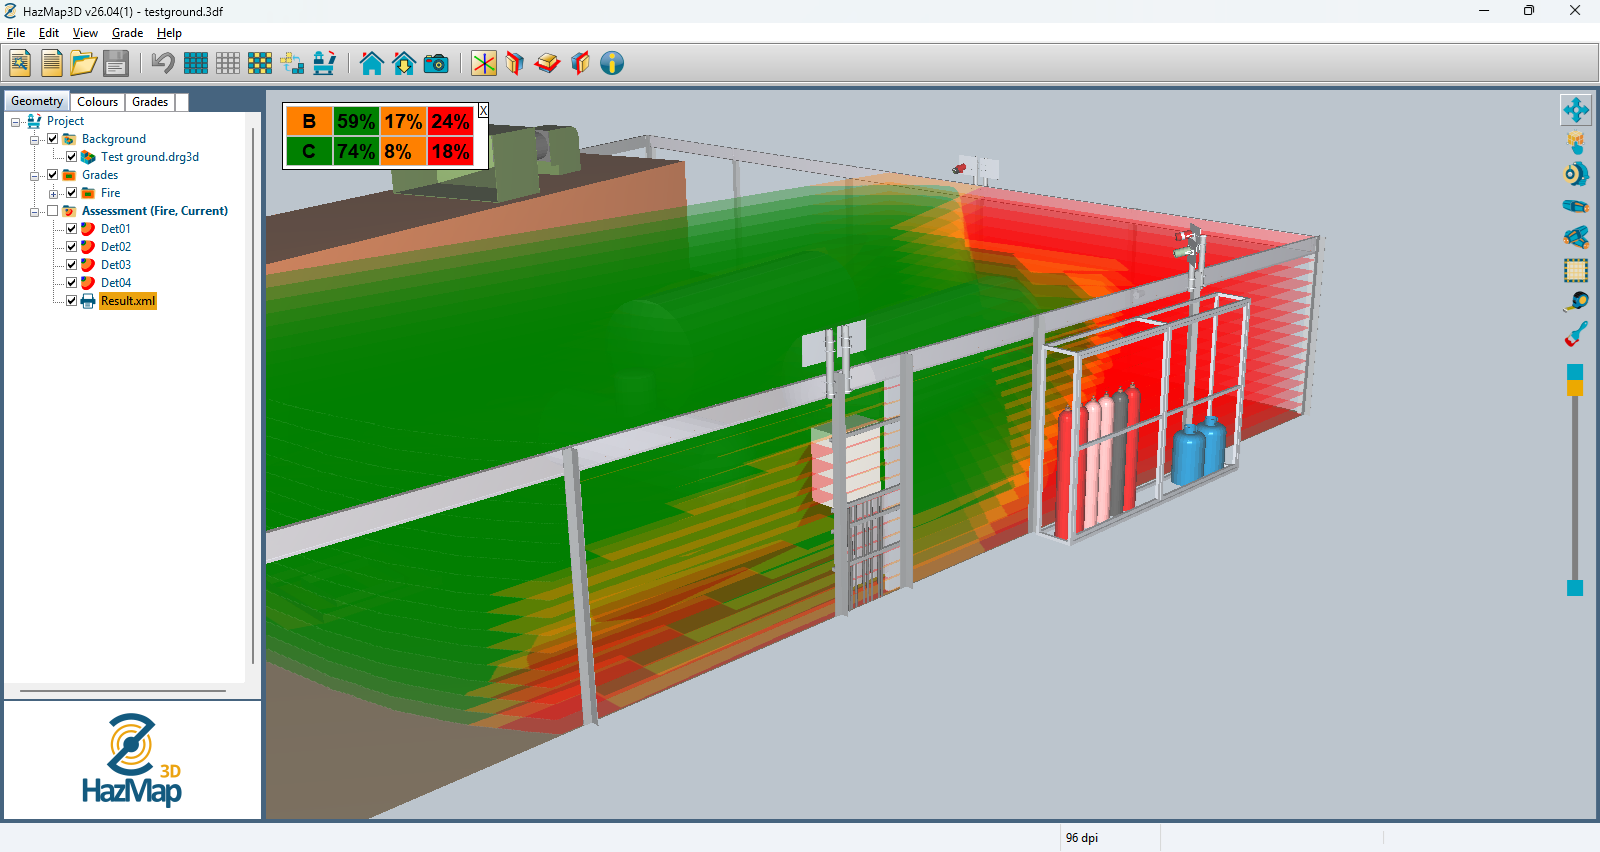This screenshot has width=1600, height=852.
Task: Expand the Fire grade node
Action: pos(54,194)
